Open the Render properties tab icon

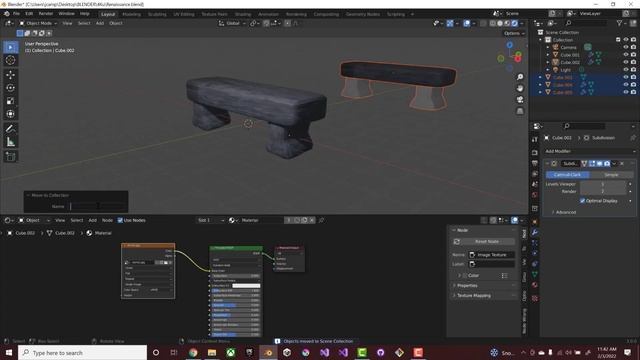[535, 153]
